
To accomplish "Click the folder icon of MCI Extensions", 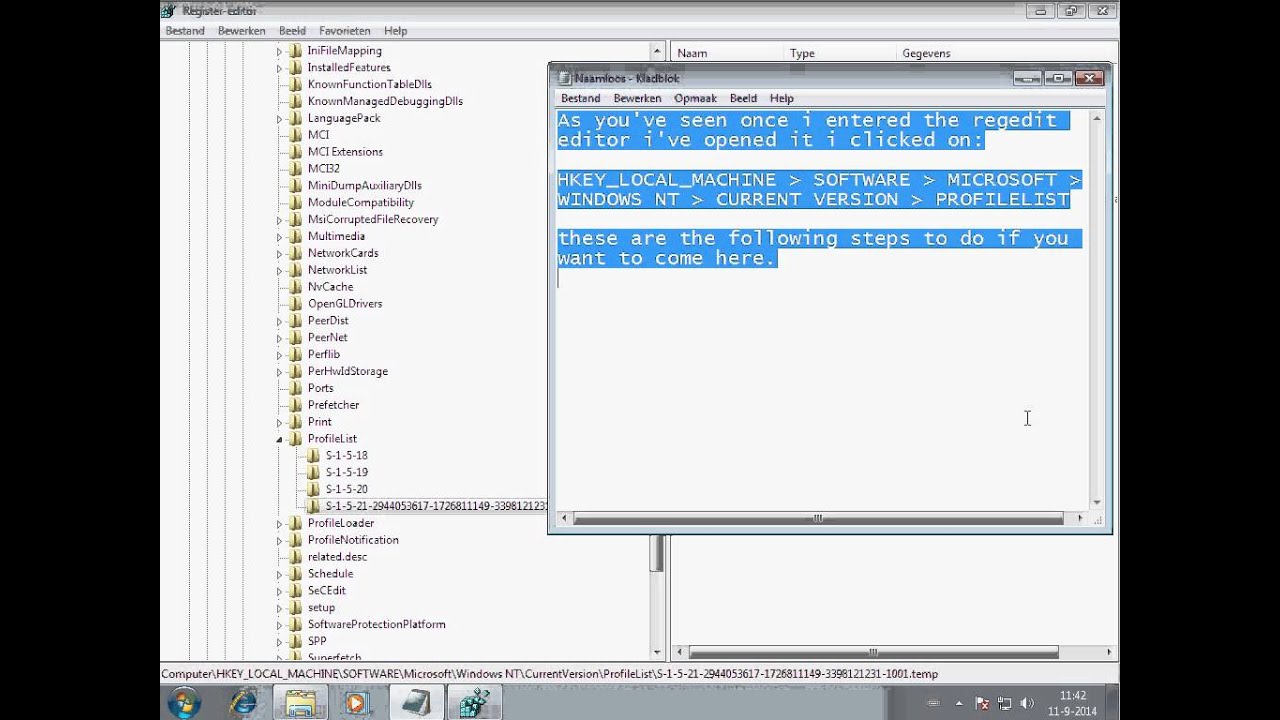I will [x=295, y=152].
